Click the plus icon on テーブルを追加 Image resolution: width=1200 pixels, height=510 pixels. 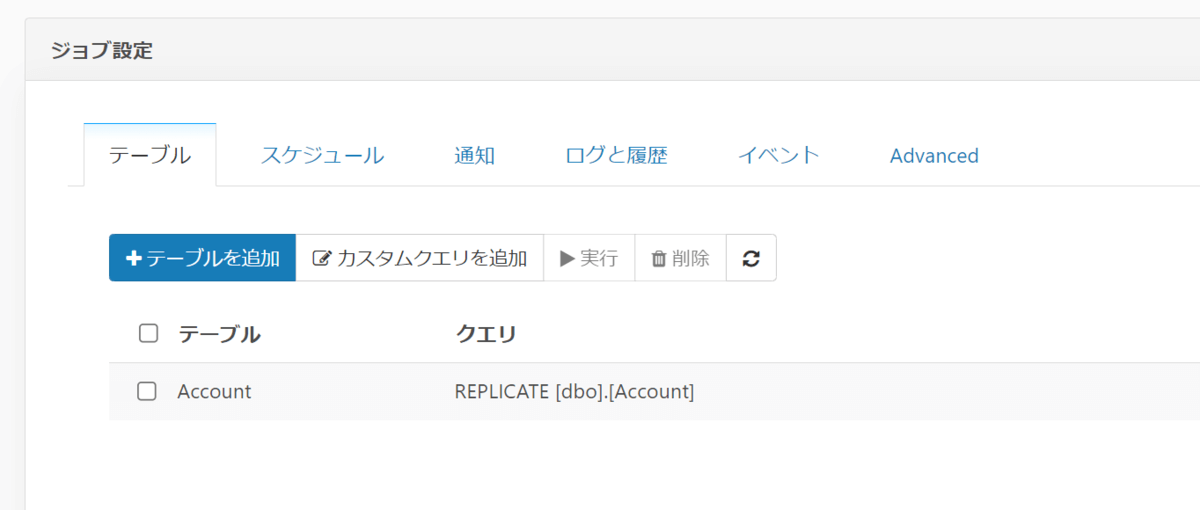click(134, 258)
